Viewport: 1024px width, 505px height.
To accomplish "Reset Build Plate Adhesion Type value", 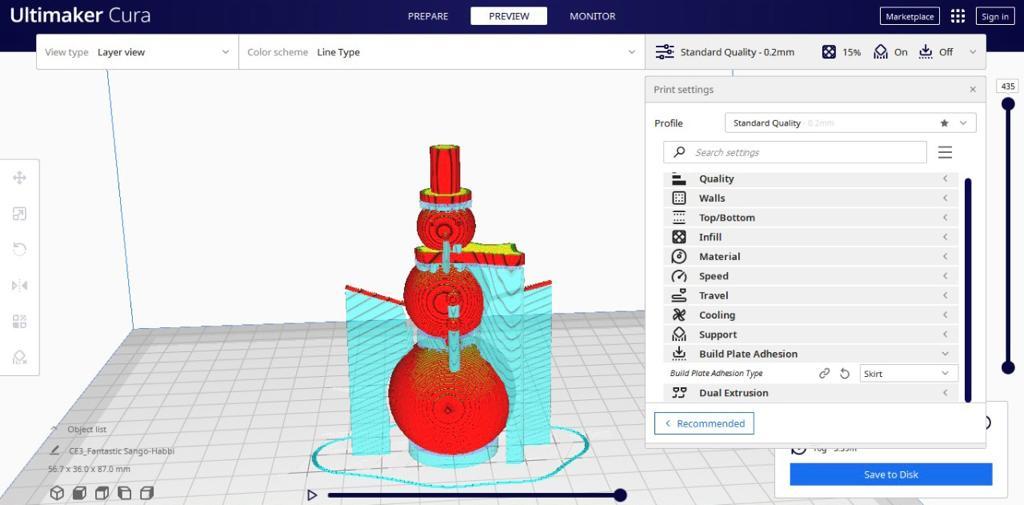I will point(844,374).
